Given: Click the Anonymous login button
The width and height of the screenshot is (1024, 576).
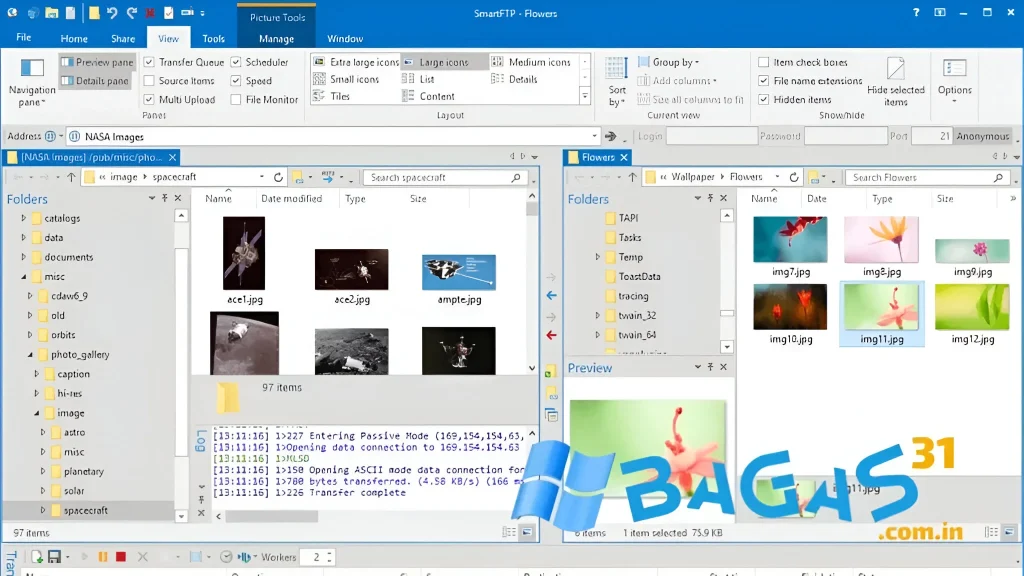Looking at the screenshot, I should tap(983, 136).
